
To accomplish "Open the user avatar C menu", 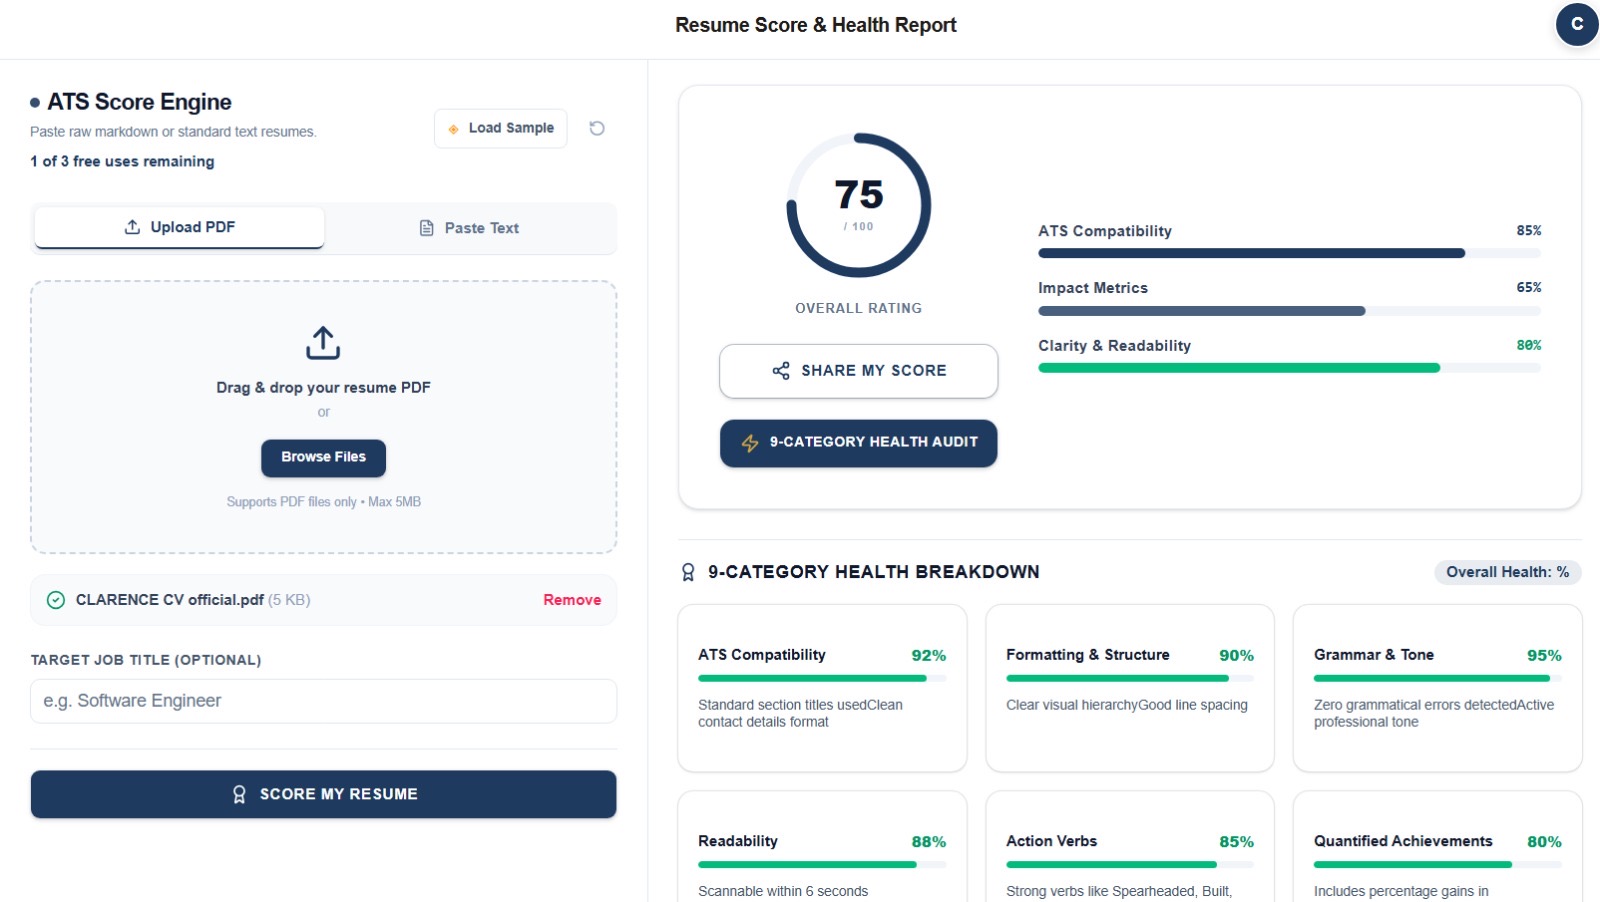I will (x=1577, y=25).
